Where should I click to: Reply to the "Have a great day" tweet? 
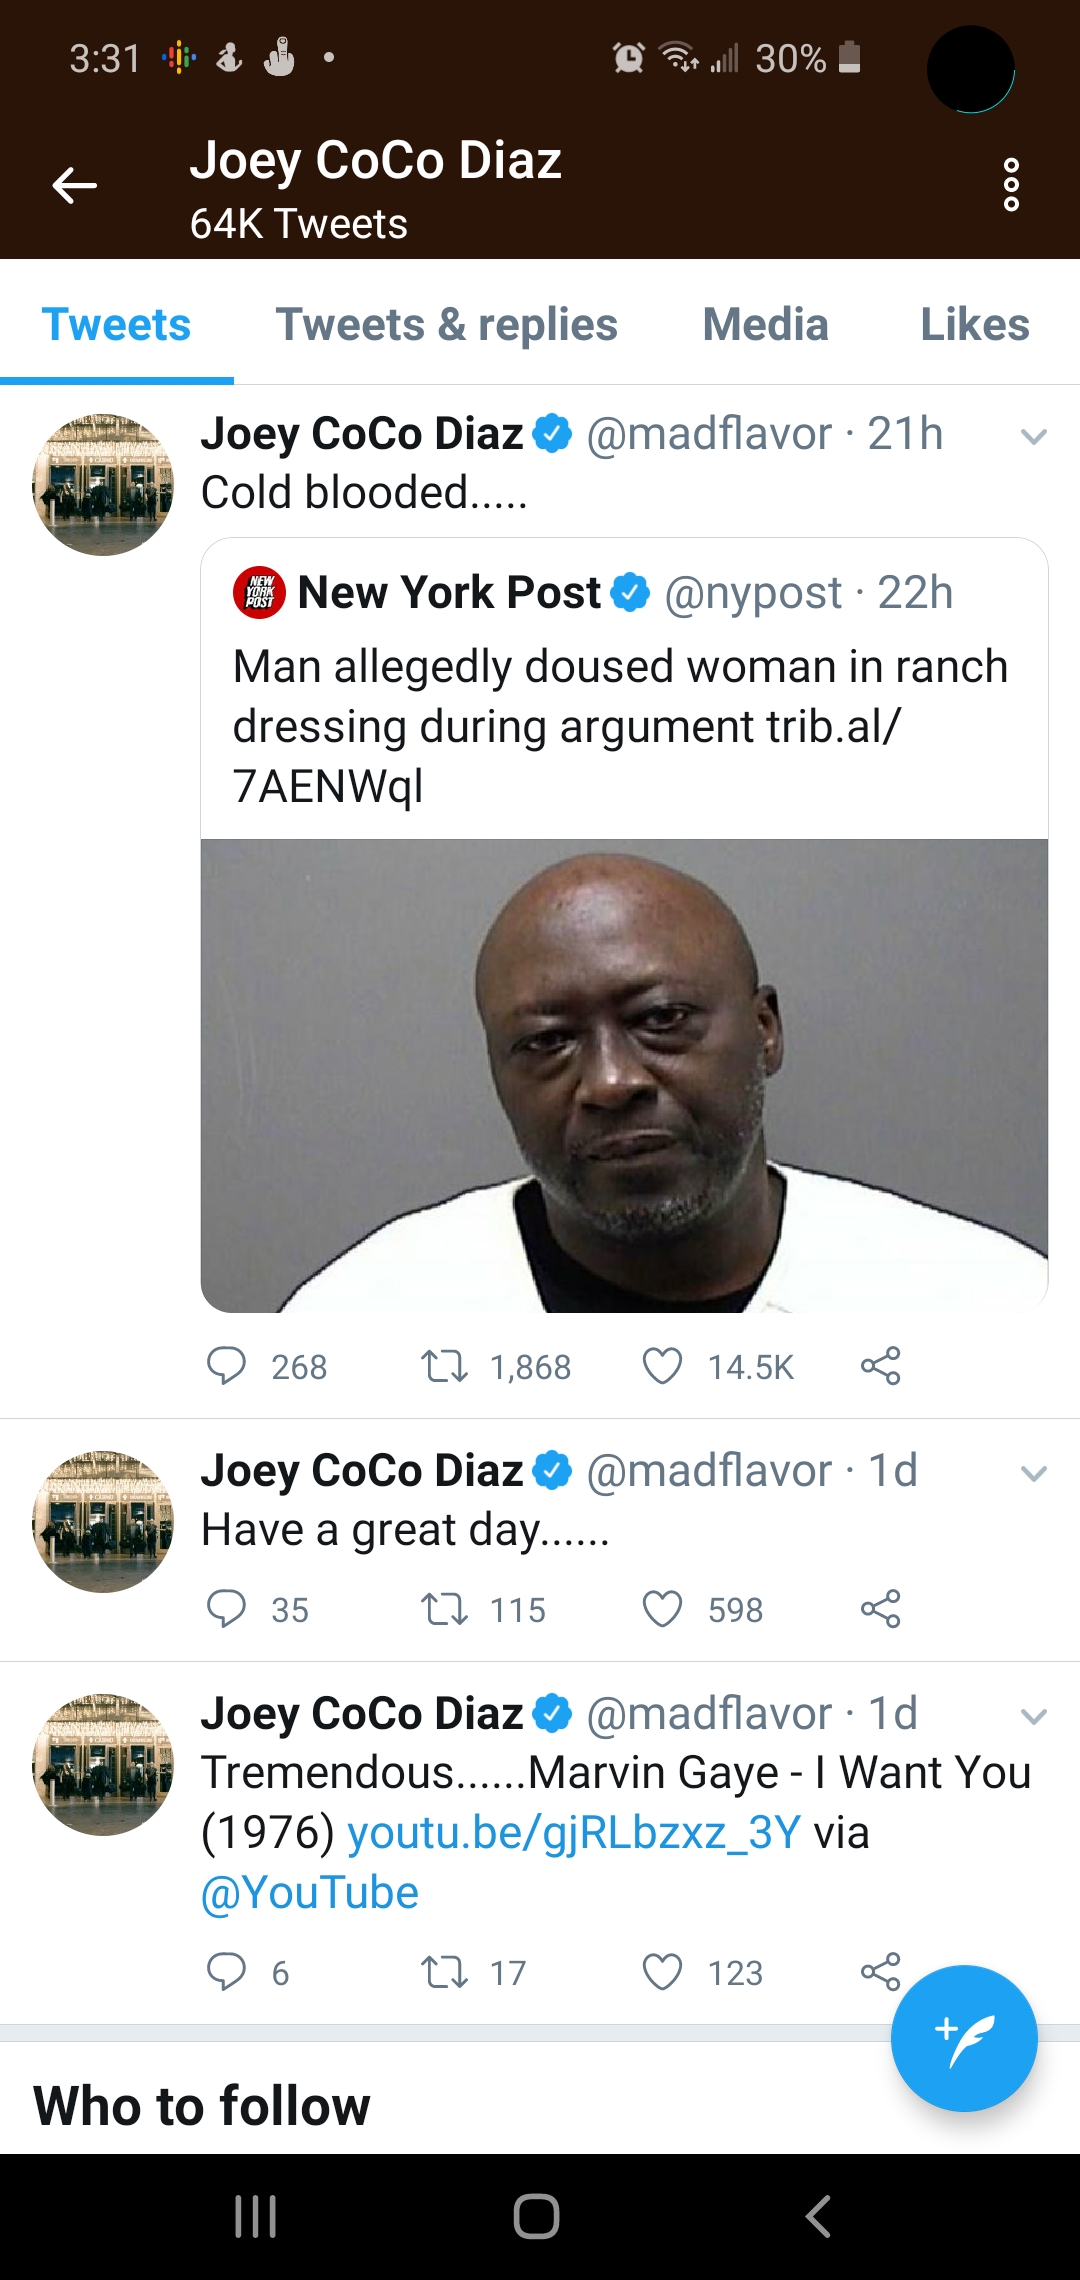point(226,1609)
